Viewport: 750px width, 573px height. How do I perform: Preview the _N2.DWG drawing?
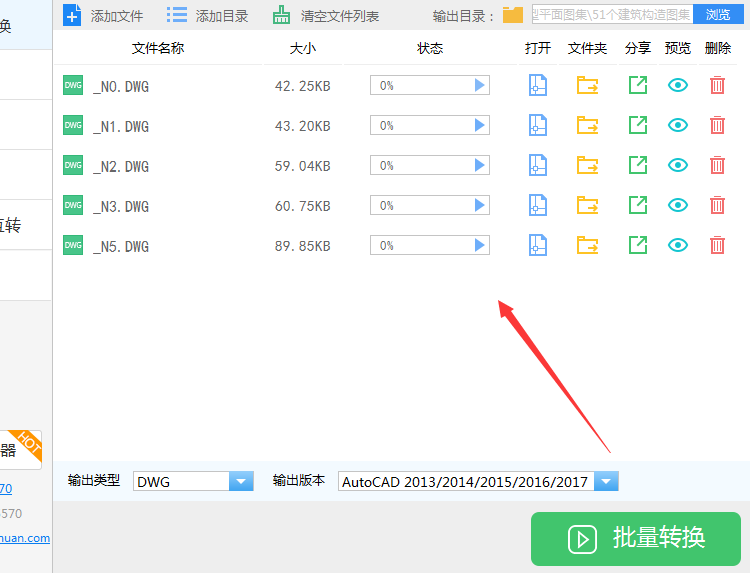678,166
